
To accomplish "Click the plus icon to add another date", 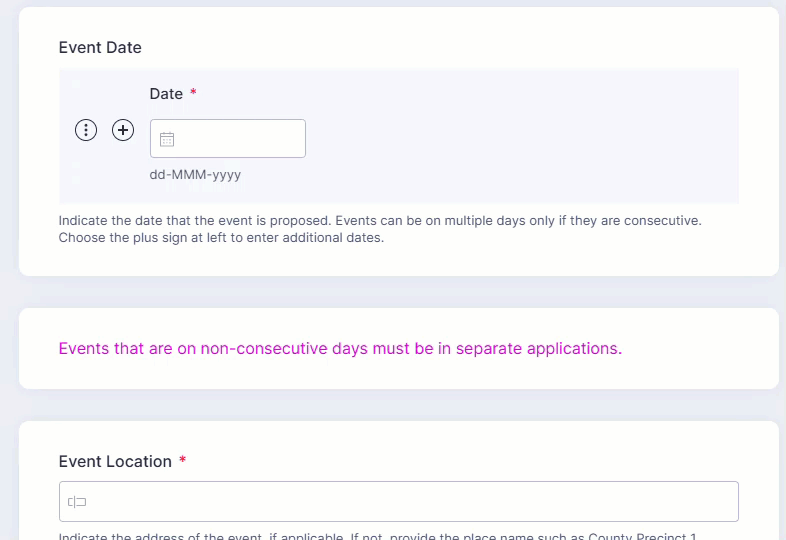I will click(x=123, y=130).
